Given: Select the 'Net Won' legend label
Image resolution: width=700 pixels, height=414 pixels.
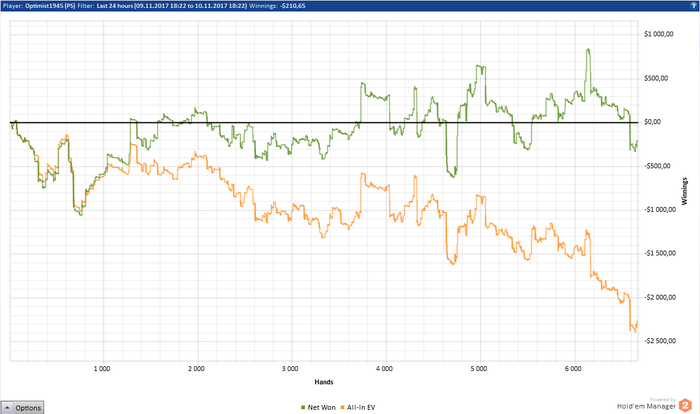Looking at the screenshot, I should click(321, 407).
